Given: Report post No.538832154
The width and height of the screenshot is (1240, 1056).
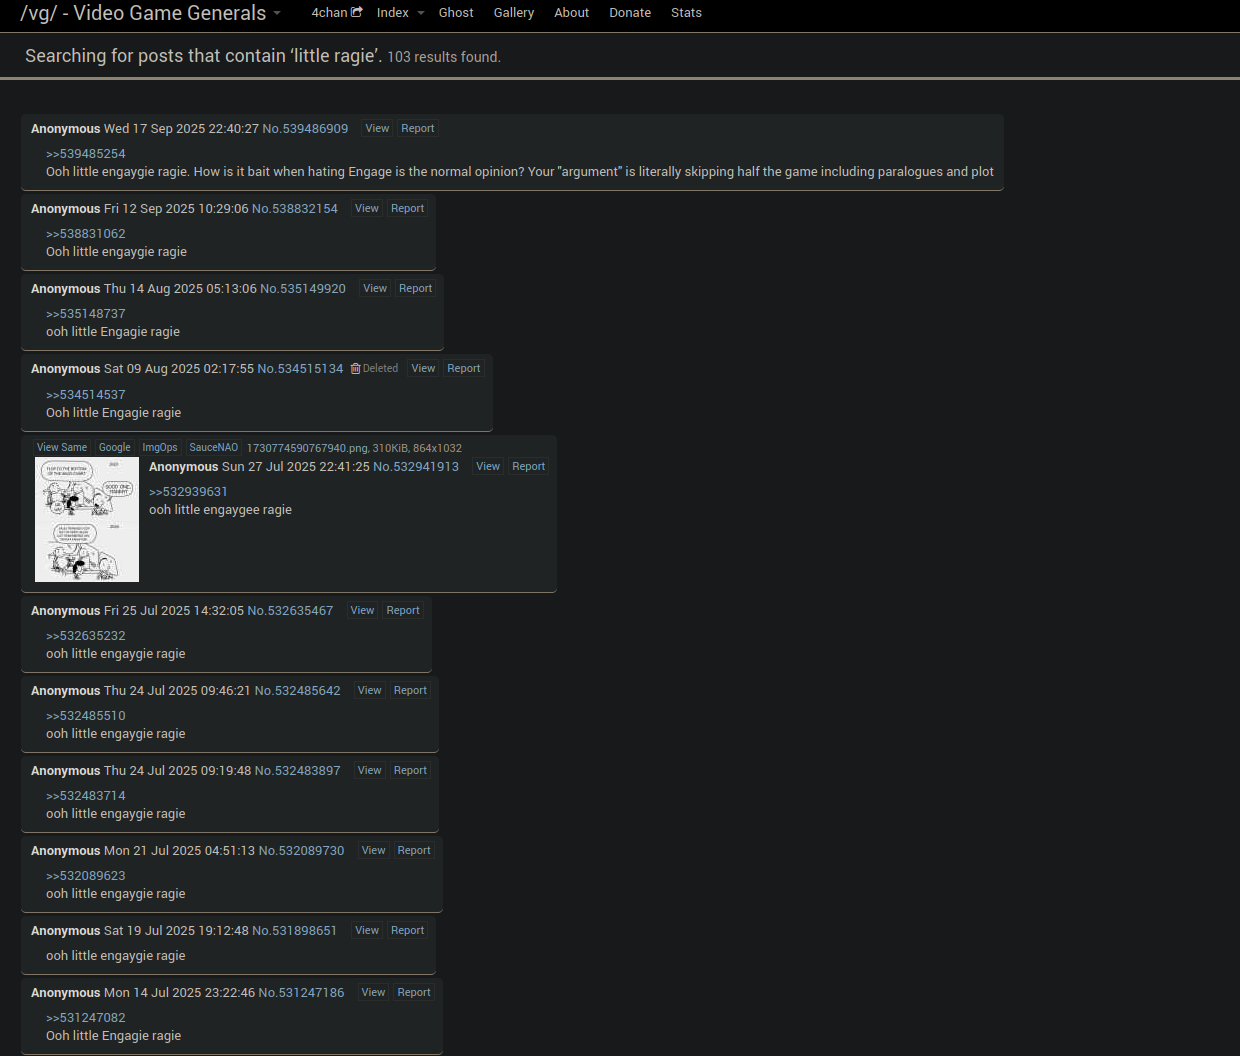Looking at the screenshot, I should tap(408, 208).
